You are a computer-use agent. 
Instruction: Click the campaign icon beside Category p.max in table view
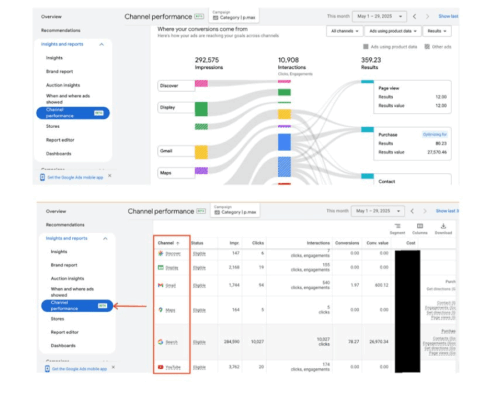[217, 212]
